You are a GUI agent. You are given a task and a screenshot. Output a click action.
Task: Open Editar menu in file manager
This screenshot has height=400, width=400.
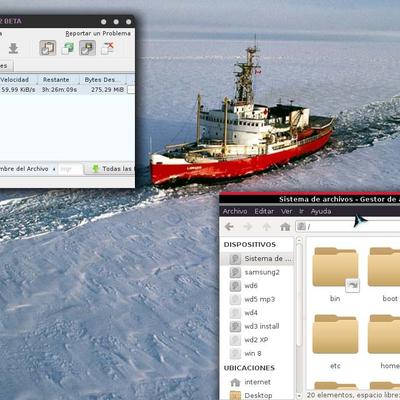[x=264, y=211]
